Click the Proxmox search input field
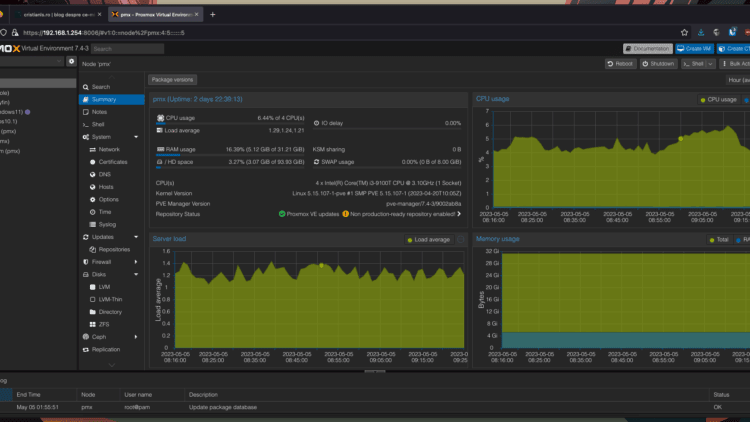 127,49
